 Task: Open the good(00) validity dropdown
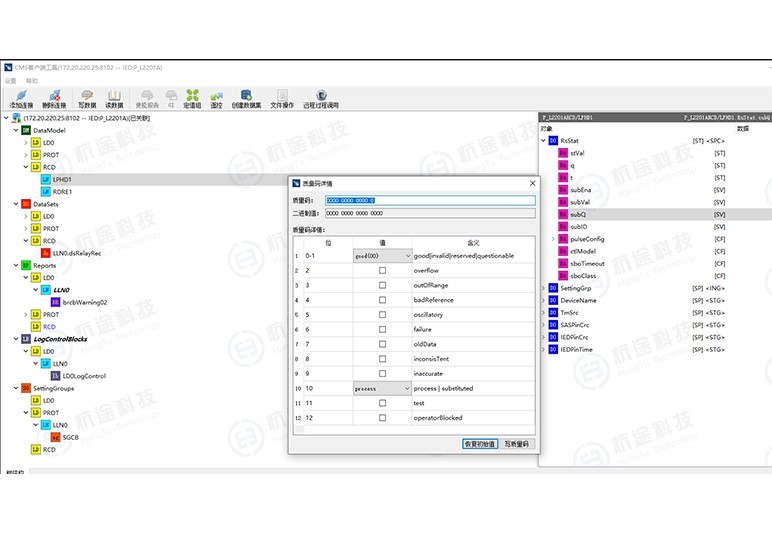[x=382, y=255]
